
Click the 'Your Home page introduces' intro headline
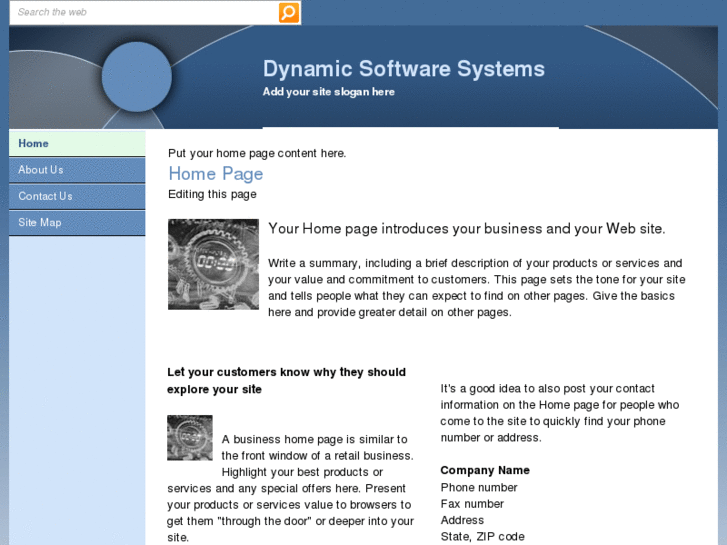[x=466, y=229]
